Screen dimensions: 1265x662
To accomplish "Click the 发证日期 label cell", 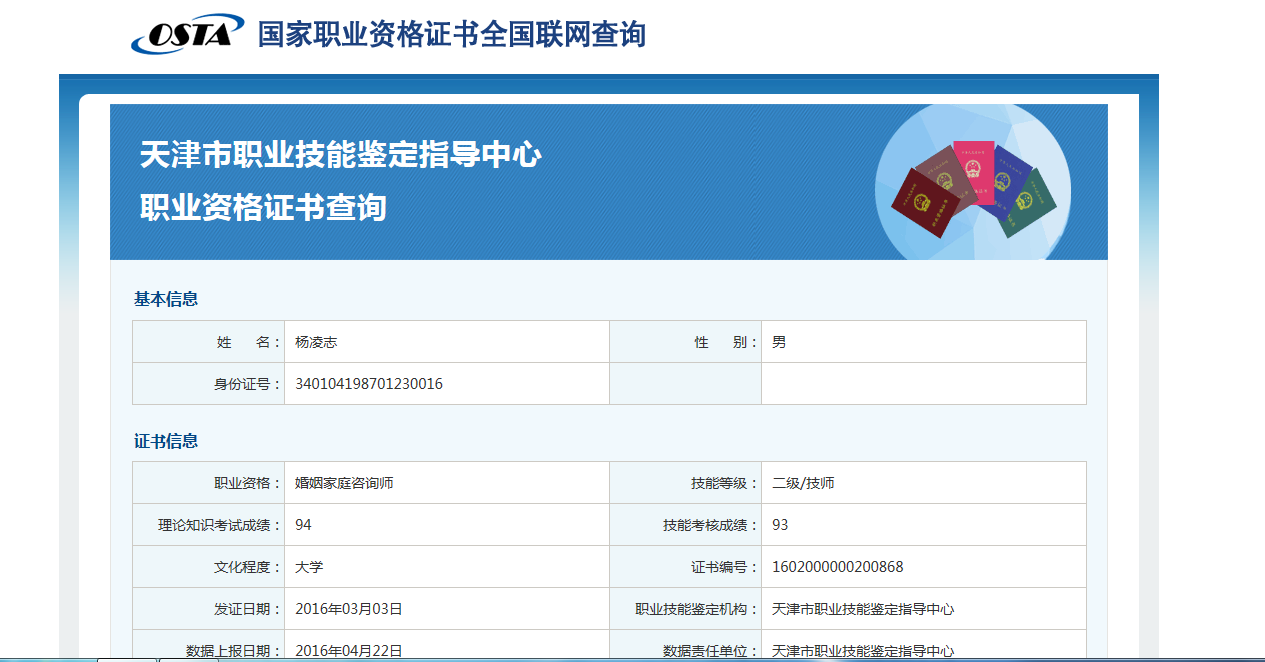I will 209,609.
